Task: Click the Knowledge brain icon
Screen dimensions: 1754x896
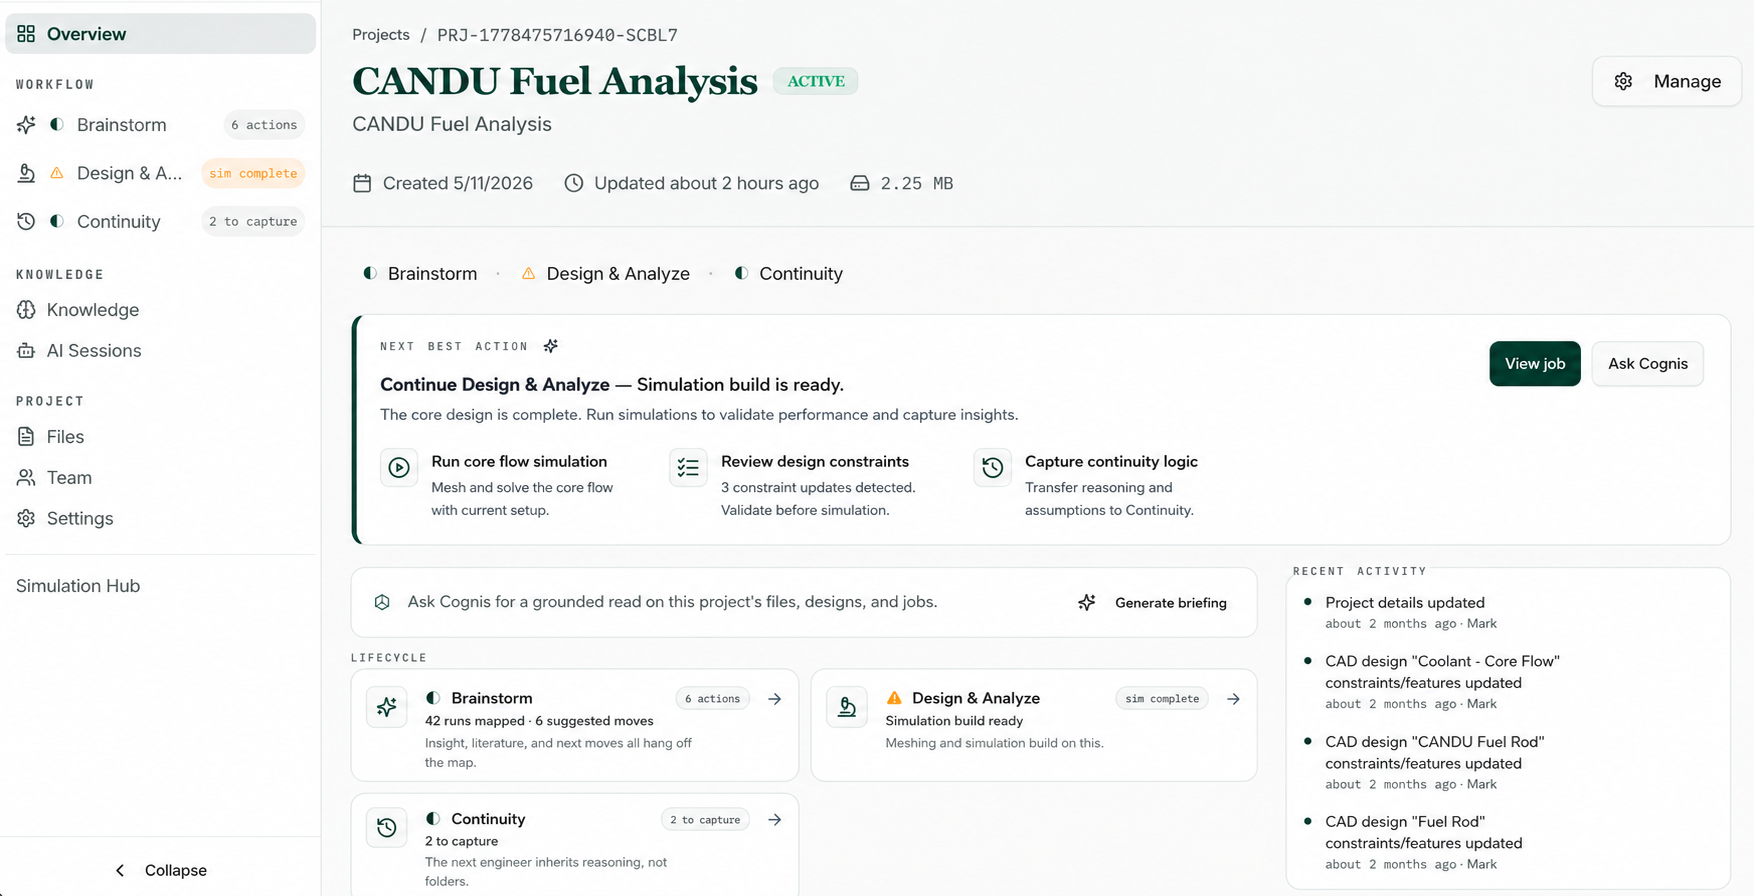Action: coord(26,310)
